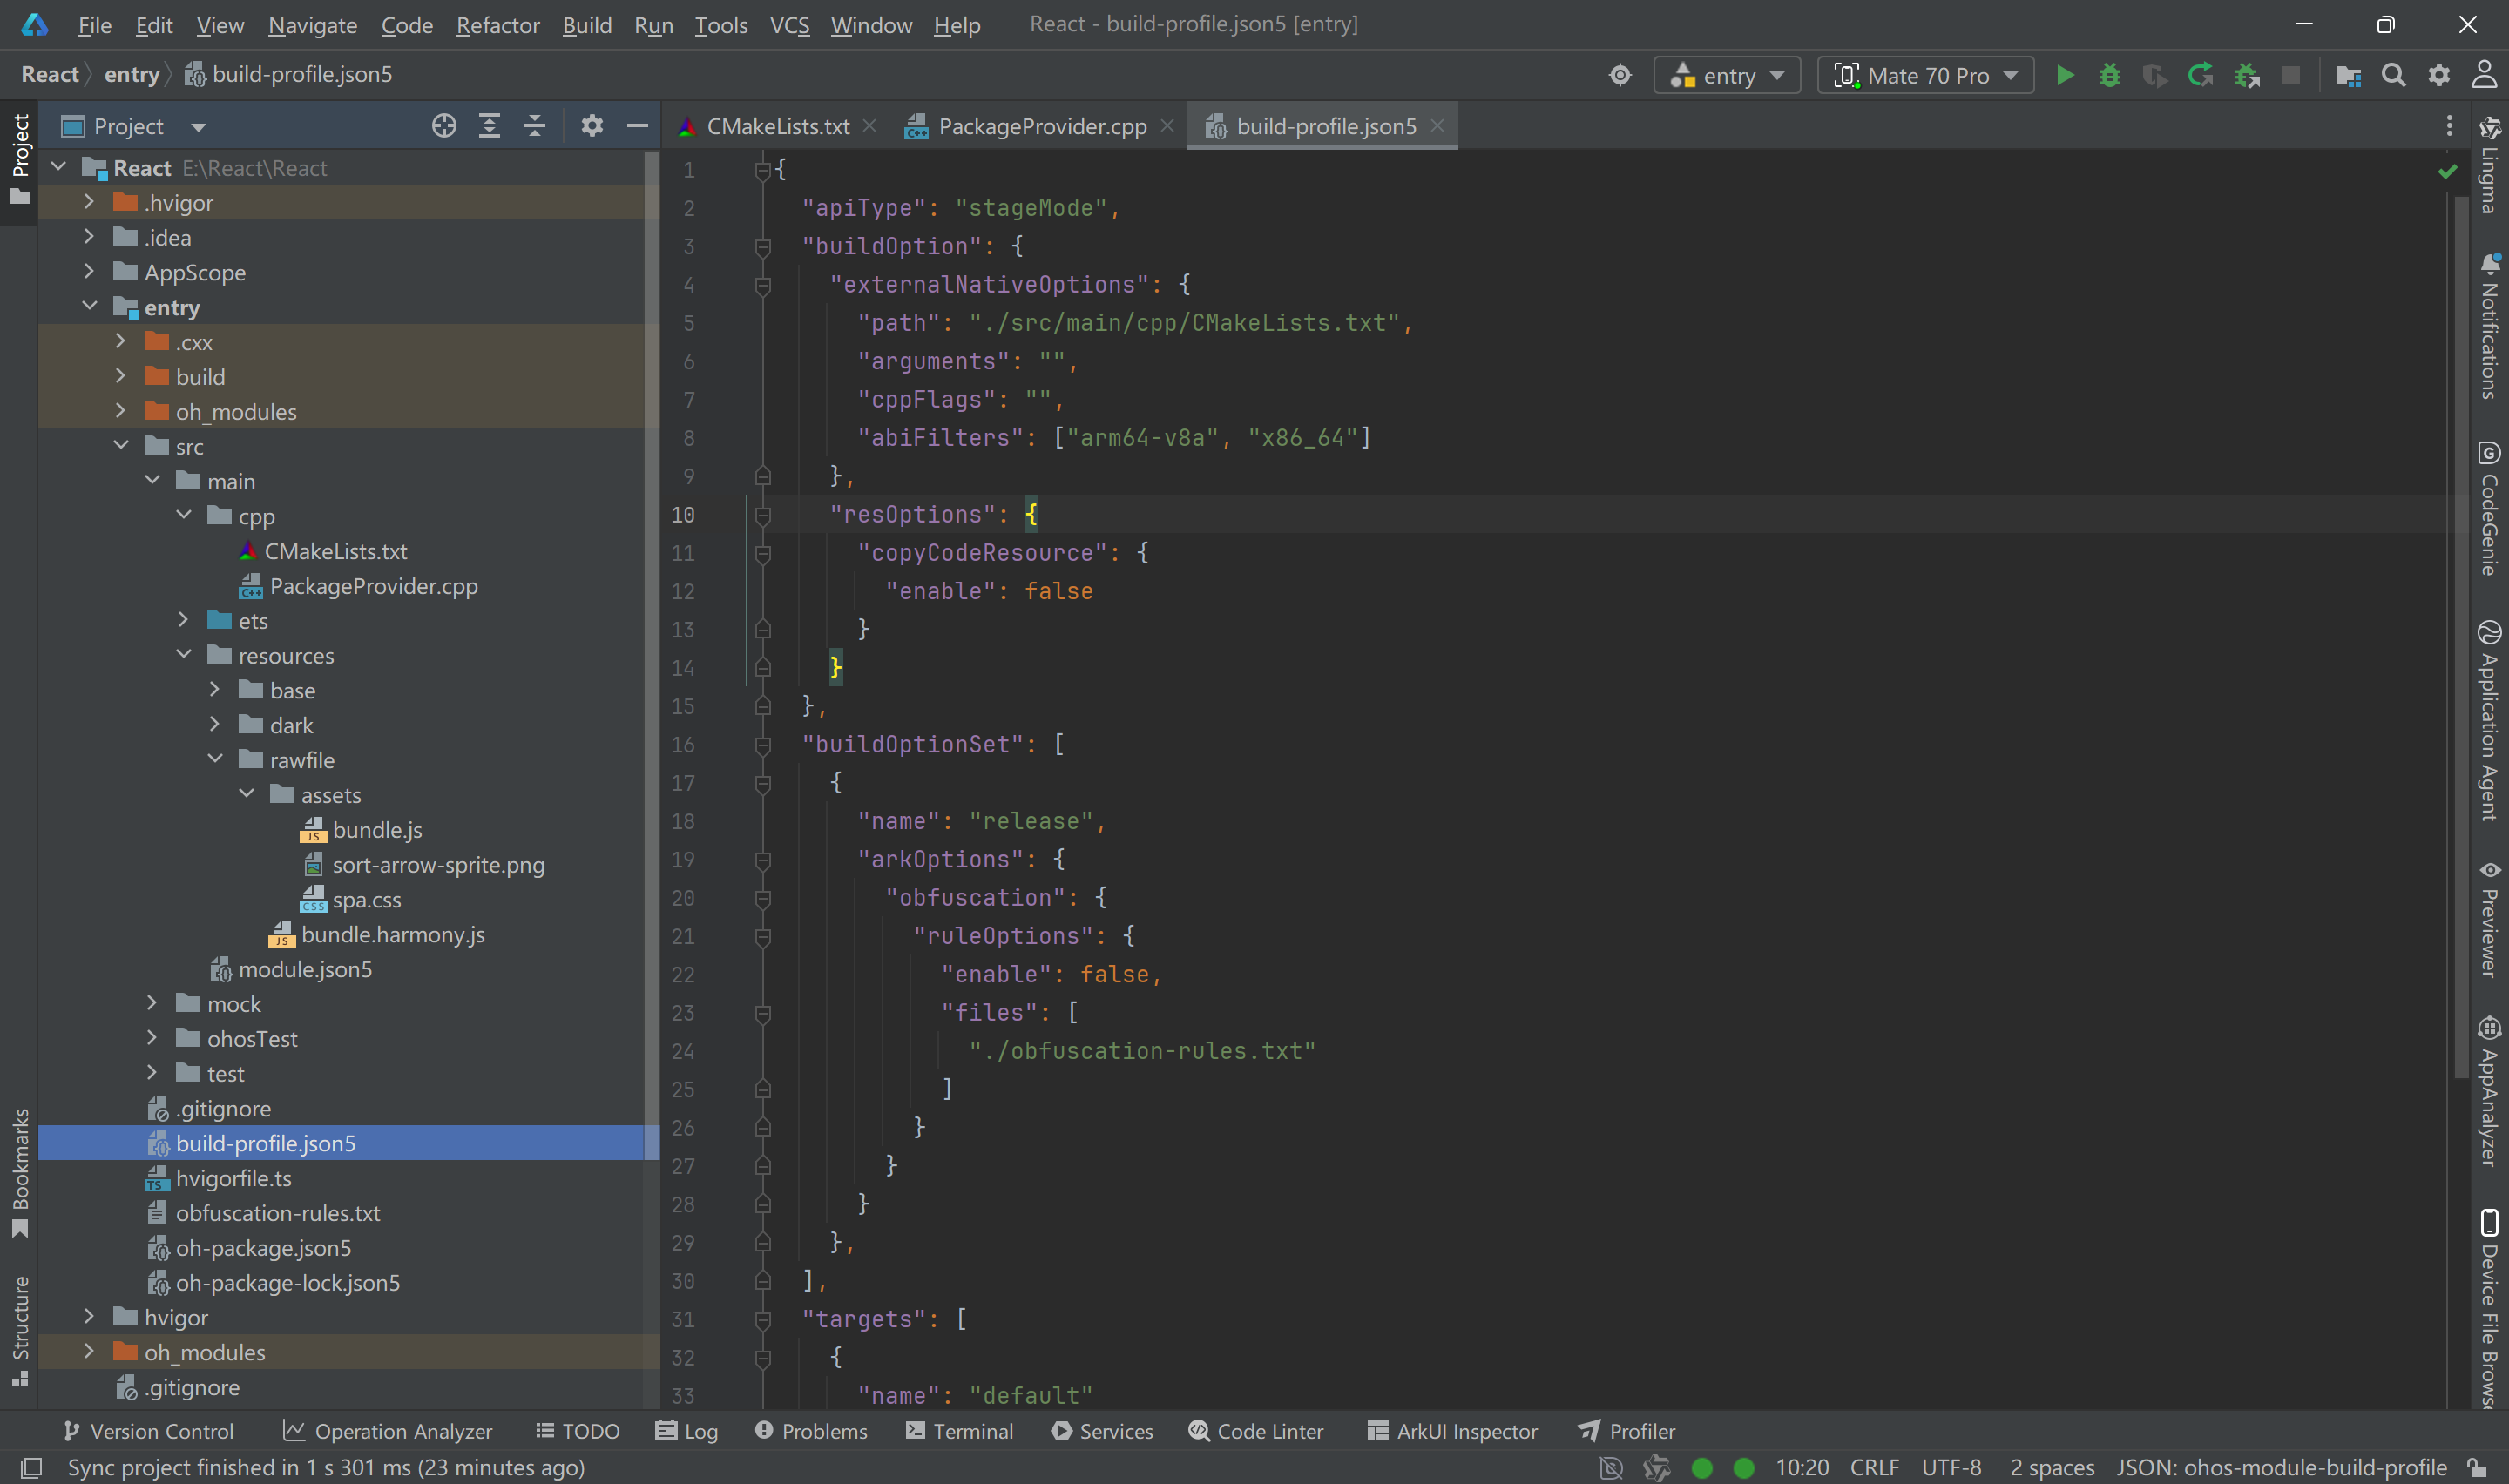Image resolution: width=2509 pixels, height=1484 pixels.
Task: Toggle fold marker on buildOptionSet line
Action: pos(763,745)
